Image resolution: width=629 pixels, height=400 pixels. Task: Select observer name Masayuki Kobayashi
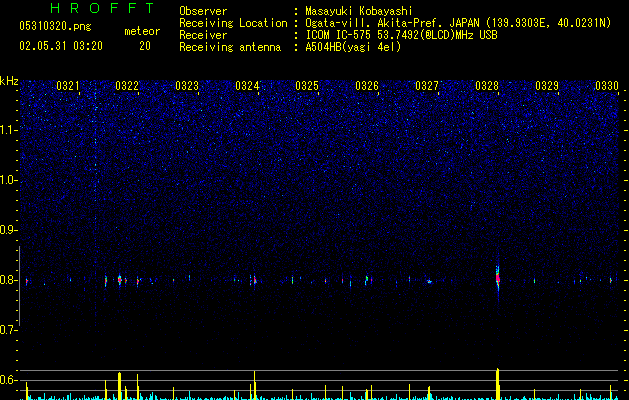[x=359, y=11]
